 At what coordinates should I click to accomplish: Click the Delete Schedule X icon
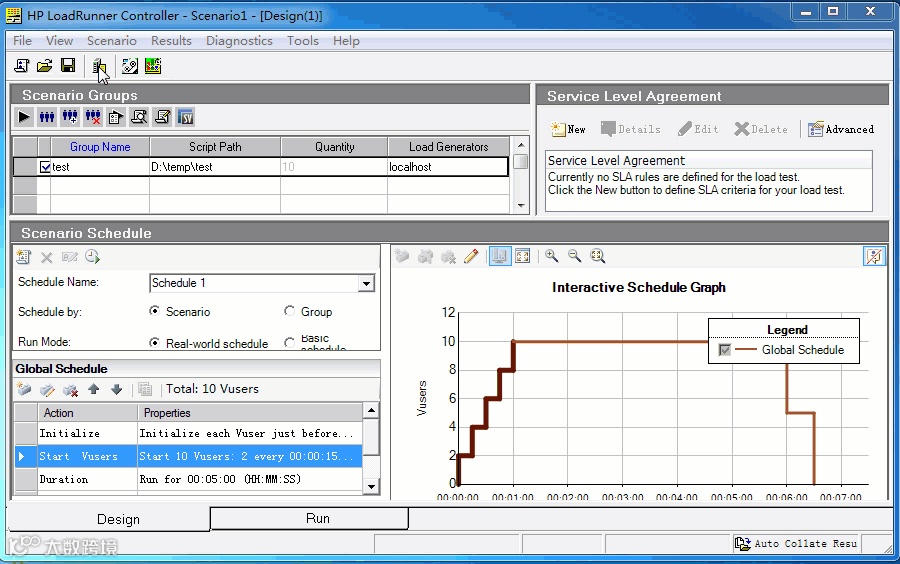click(46, 258)
